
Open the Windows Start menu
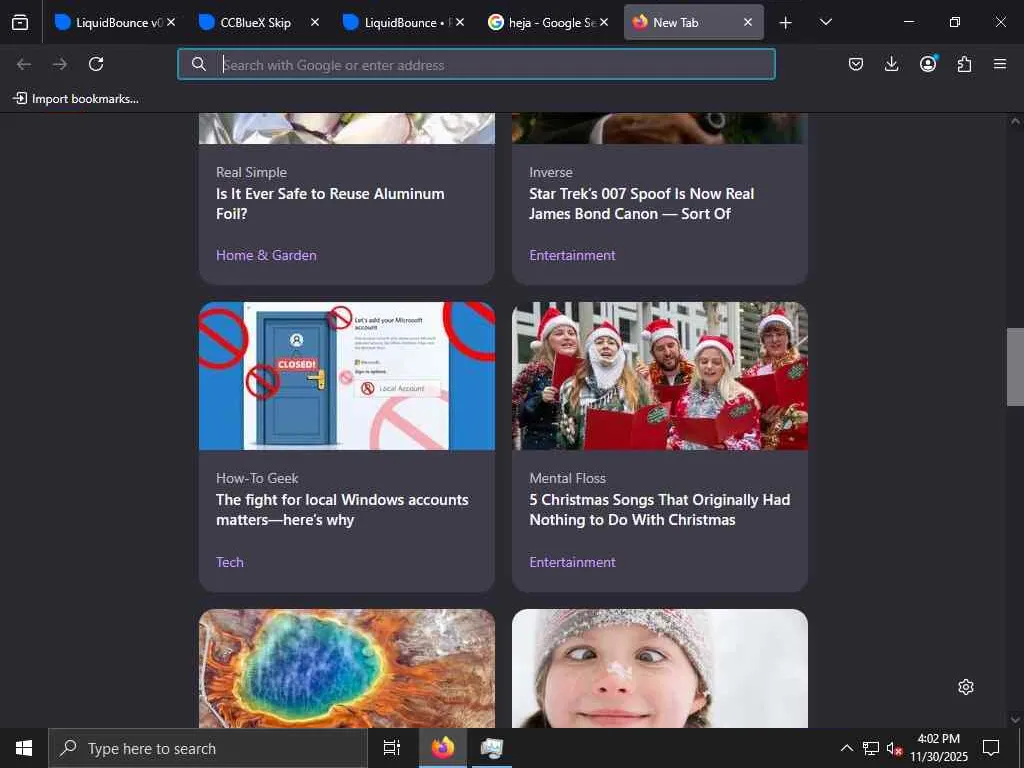tap(24, 748)
